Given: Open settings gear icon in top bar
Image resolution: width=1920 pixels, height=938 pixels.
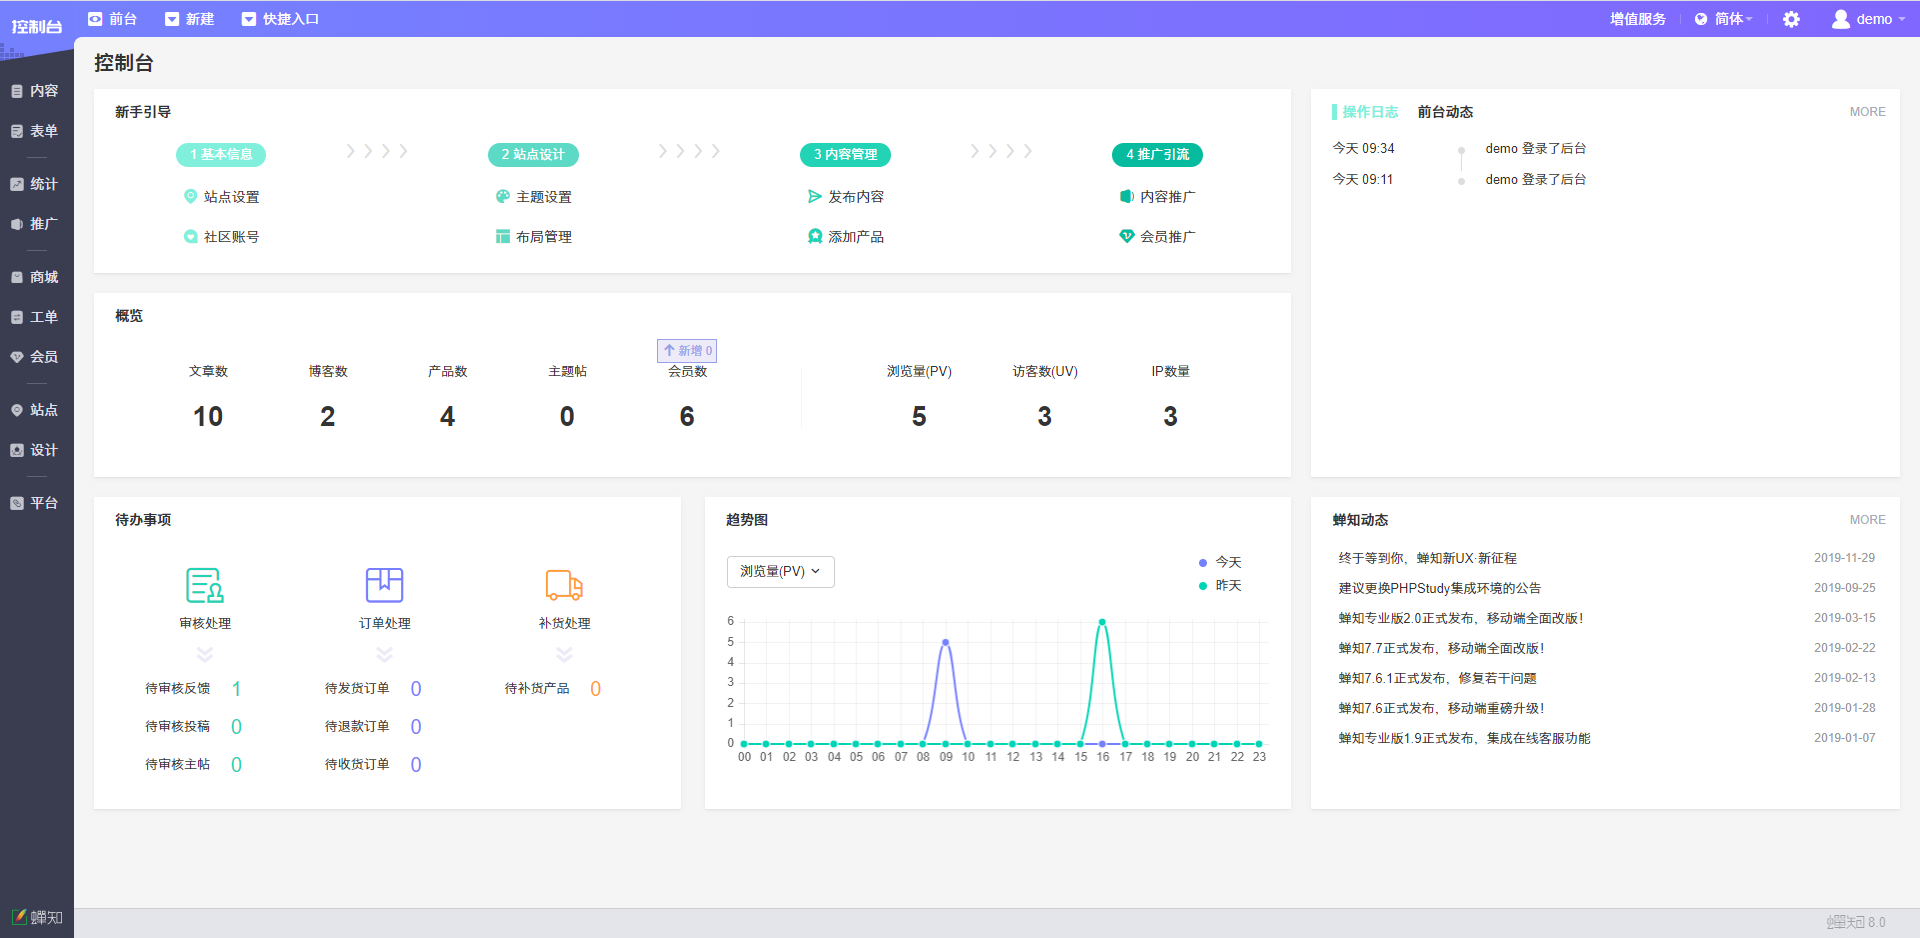Looking at the screenshot, I should [x=1791, y=19].
